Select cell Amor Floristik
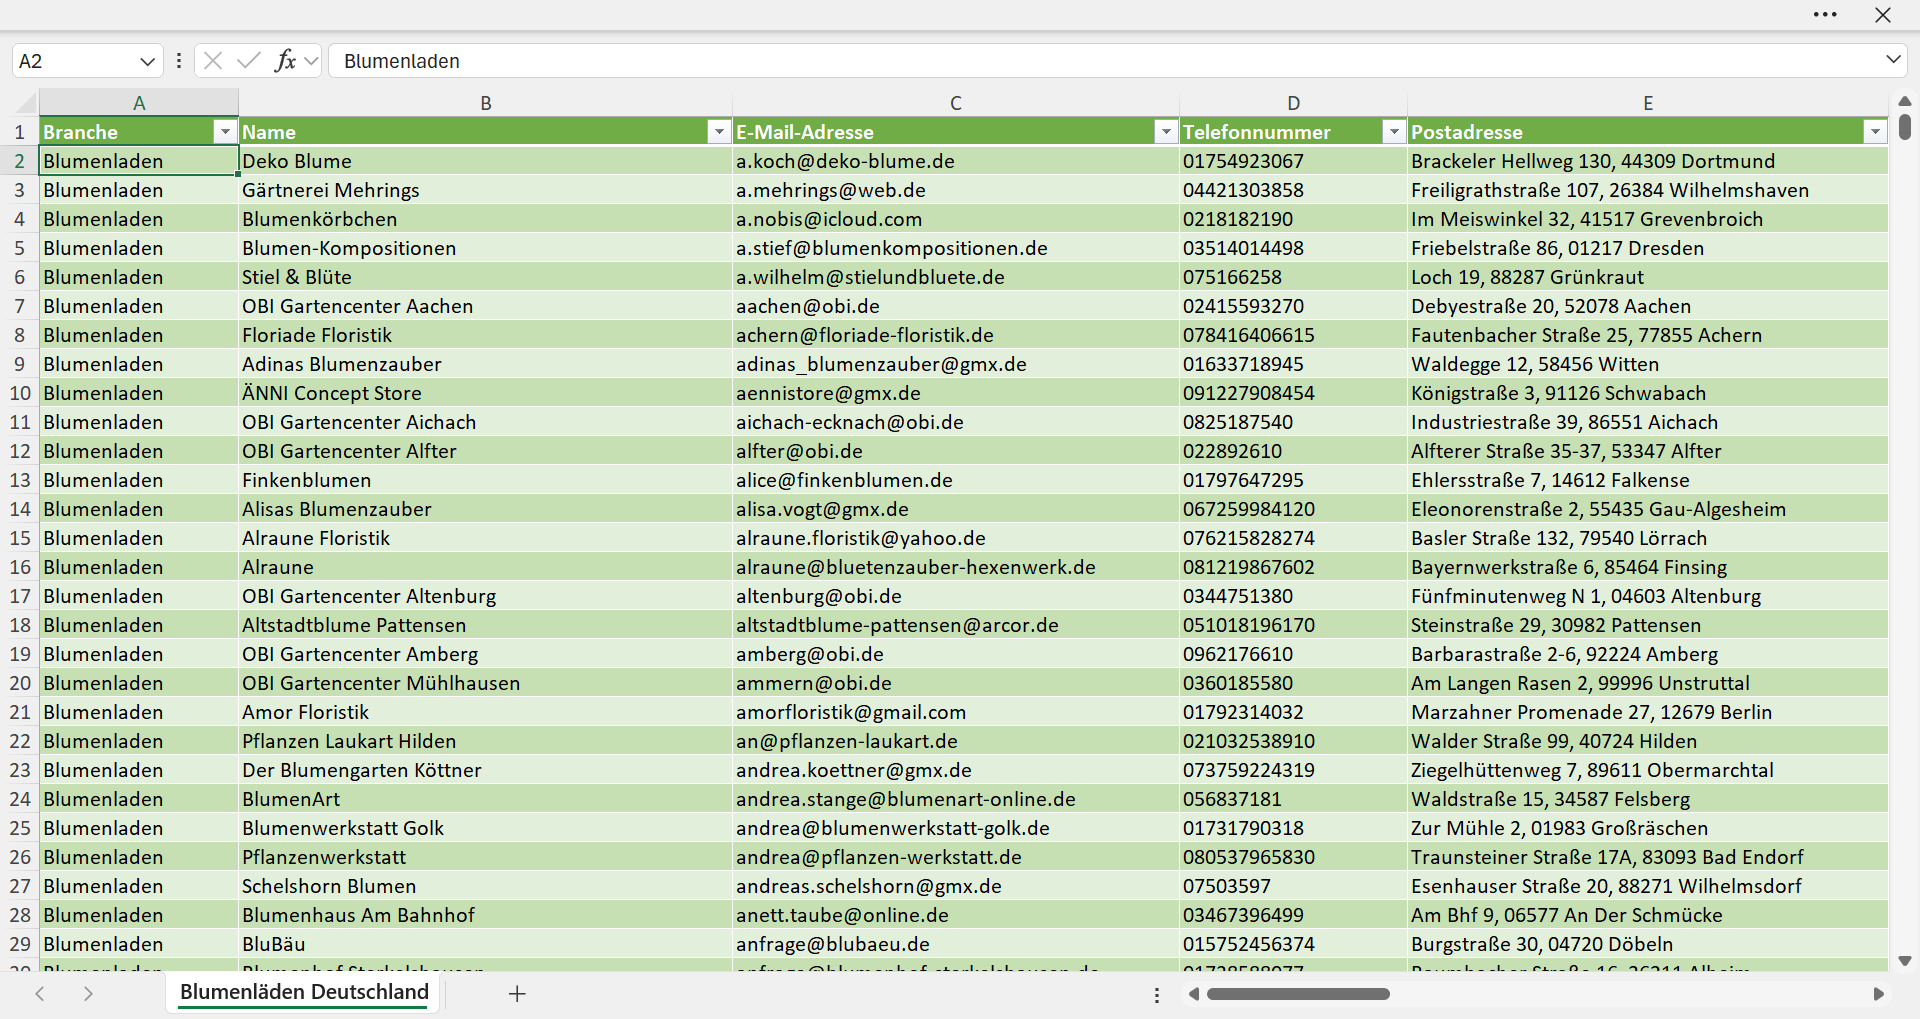1920x1019 pixels. 485,712
